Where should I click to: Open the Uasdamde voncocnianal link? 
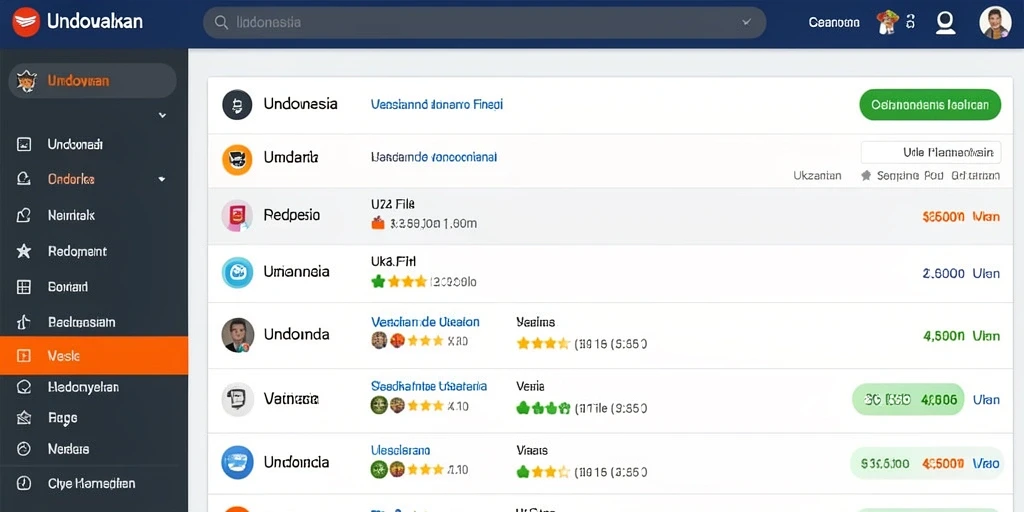pyautogui.click(x=434, y=157)
